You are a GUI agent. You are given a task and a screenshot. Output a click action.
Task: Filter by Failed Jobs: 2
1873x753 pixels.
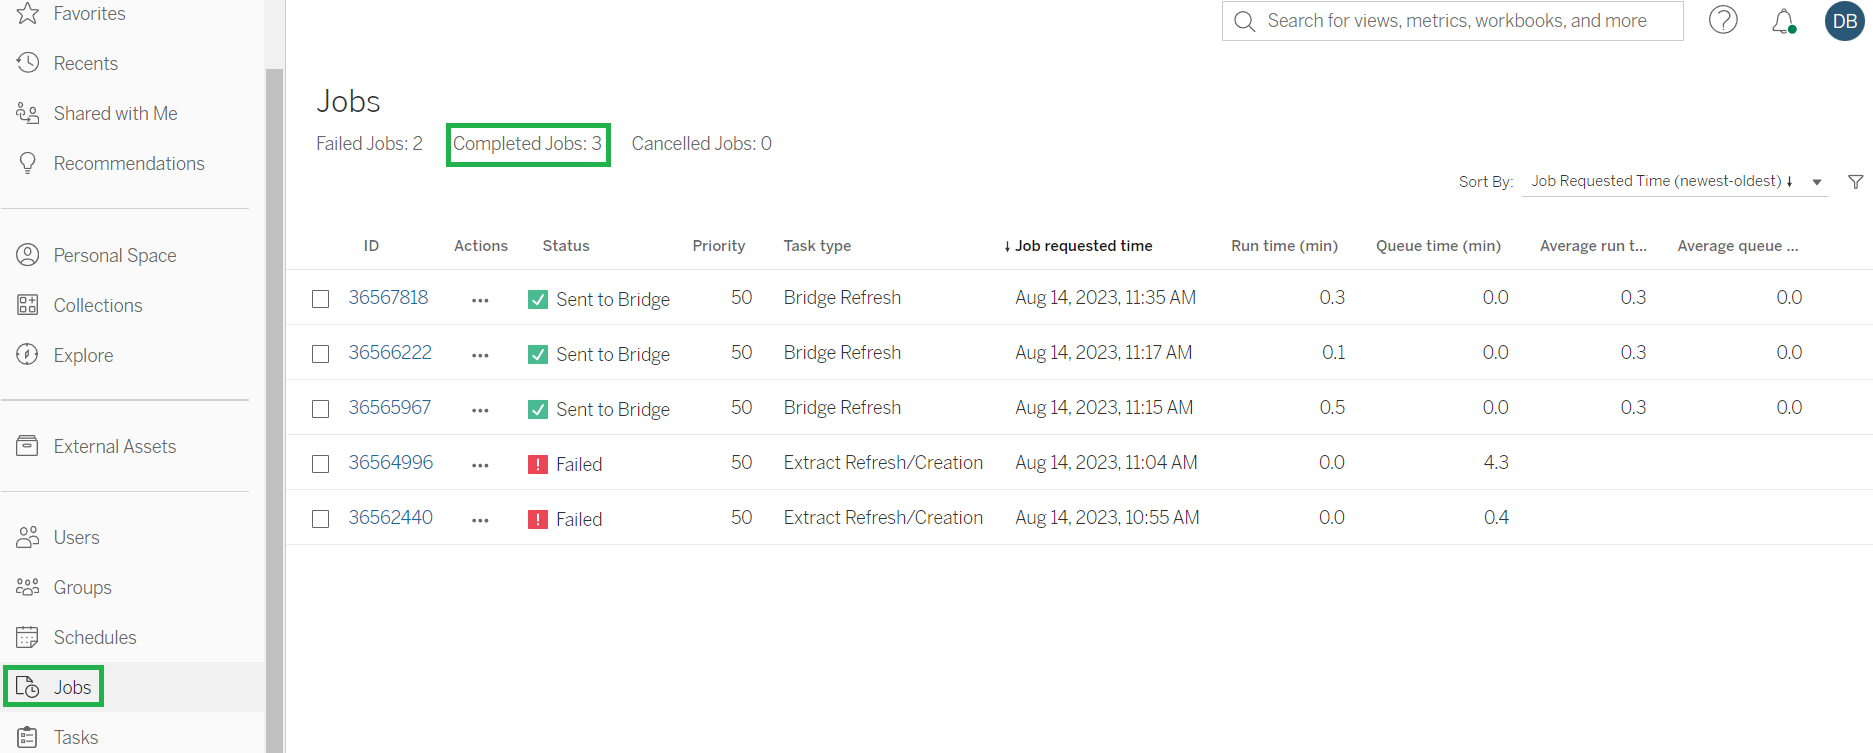point(369,143)
